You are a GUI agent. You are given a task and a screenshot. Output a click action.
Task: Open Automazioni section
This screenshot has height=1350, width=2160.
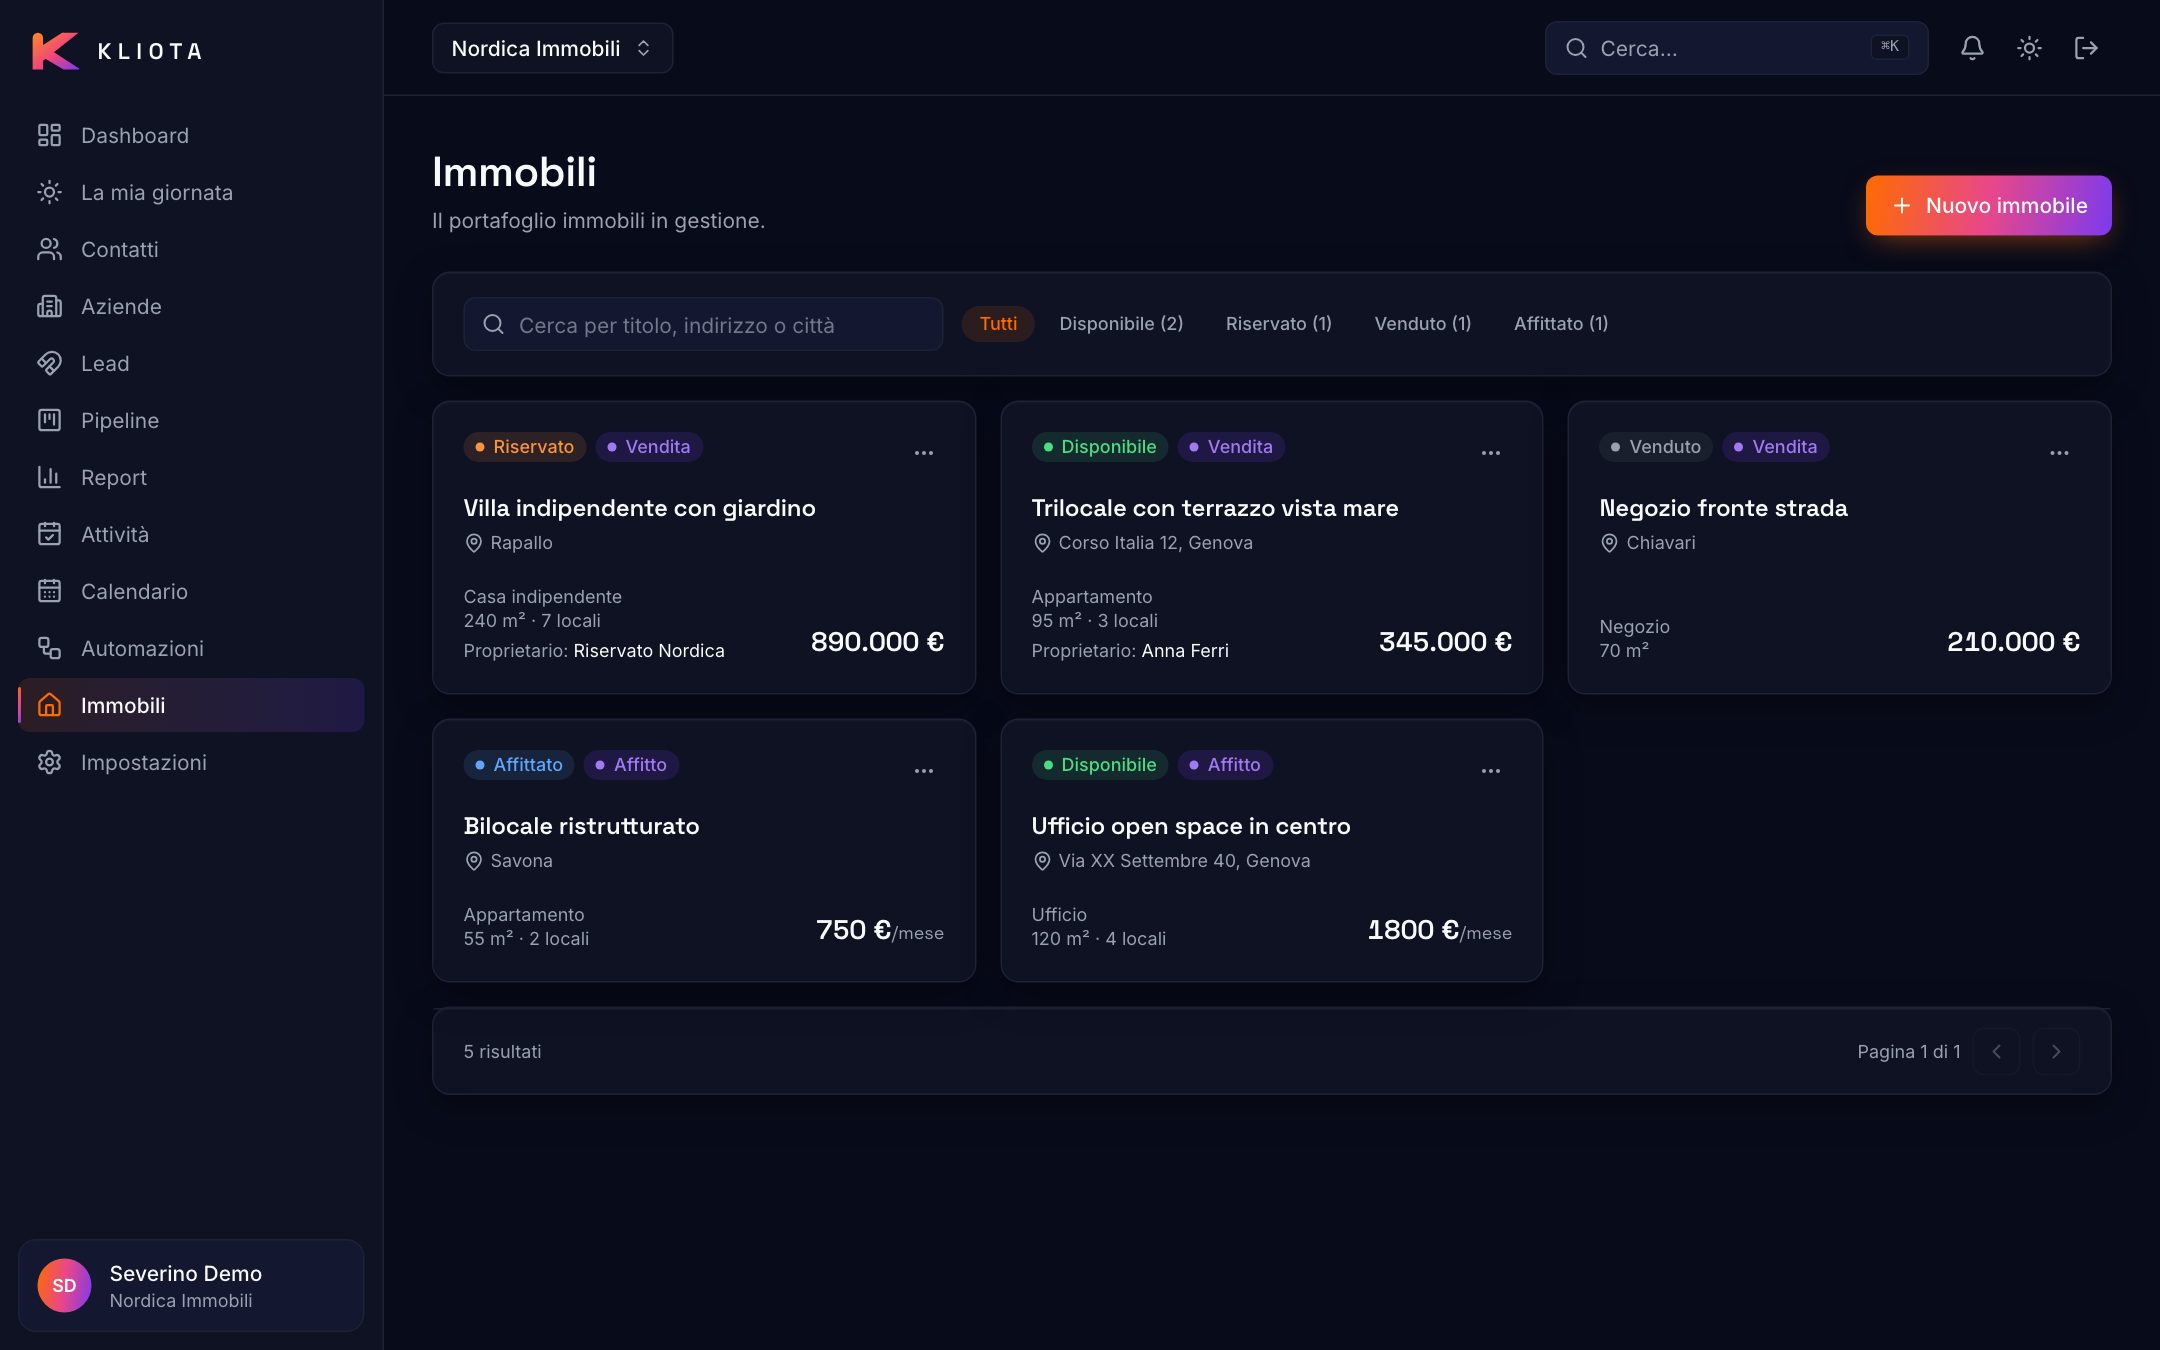point(191,648)
